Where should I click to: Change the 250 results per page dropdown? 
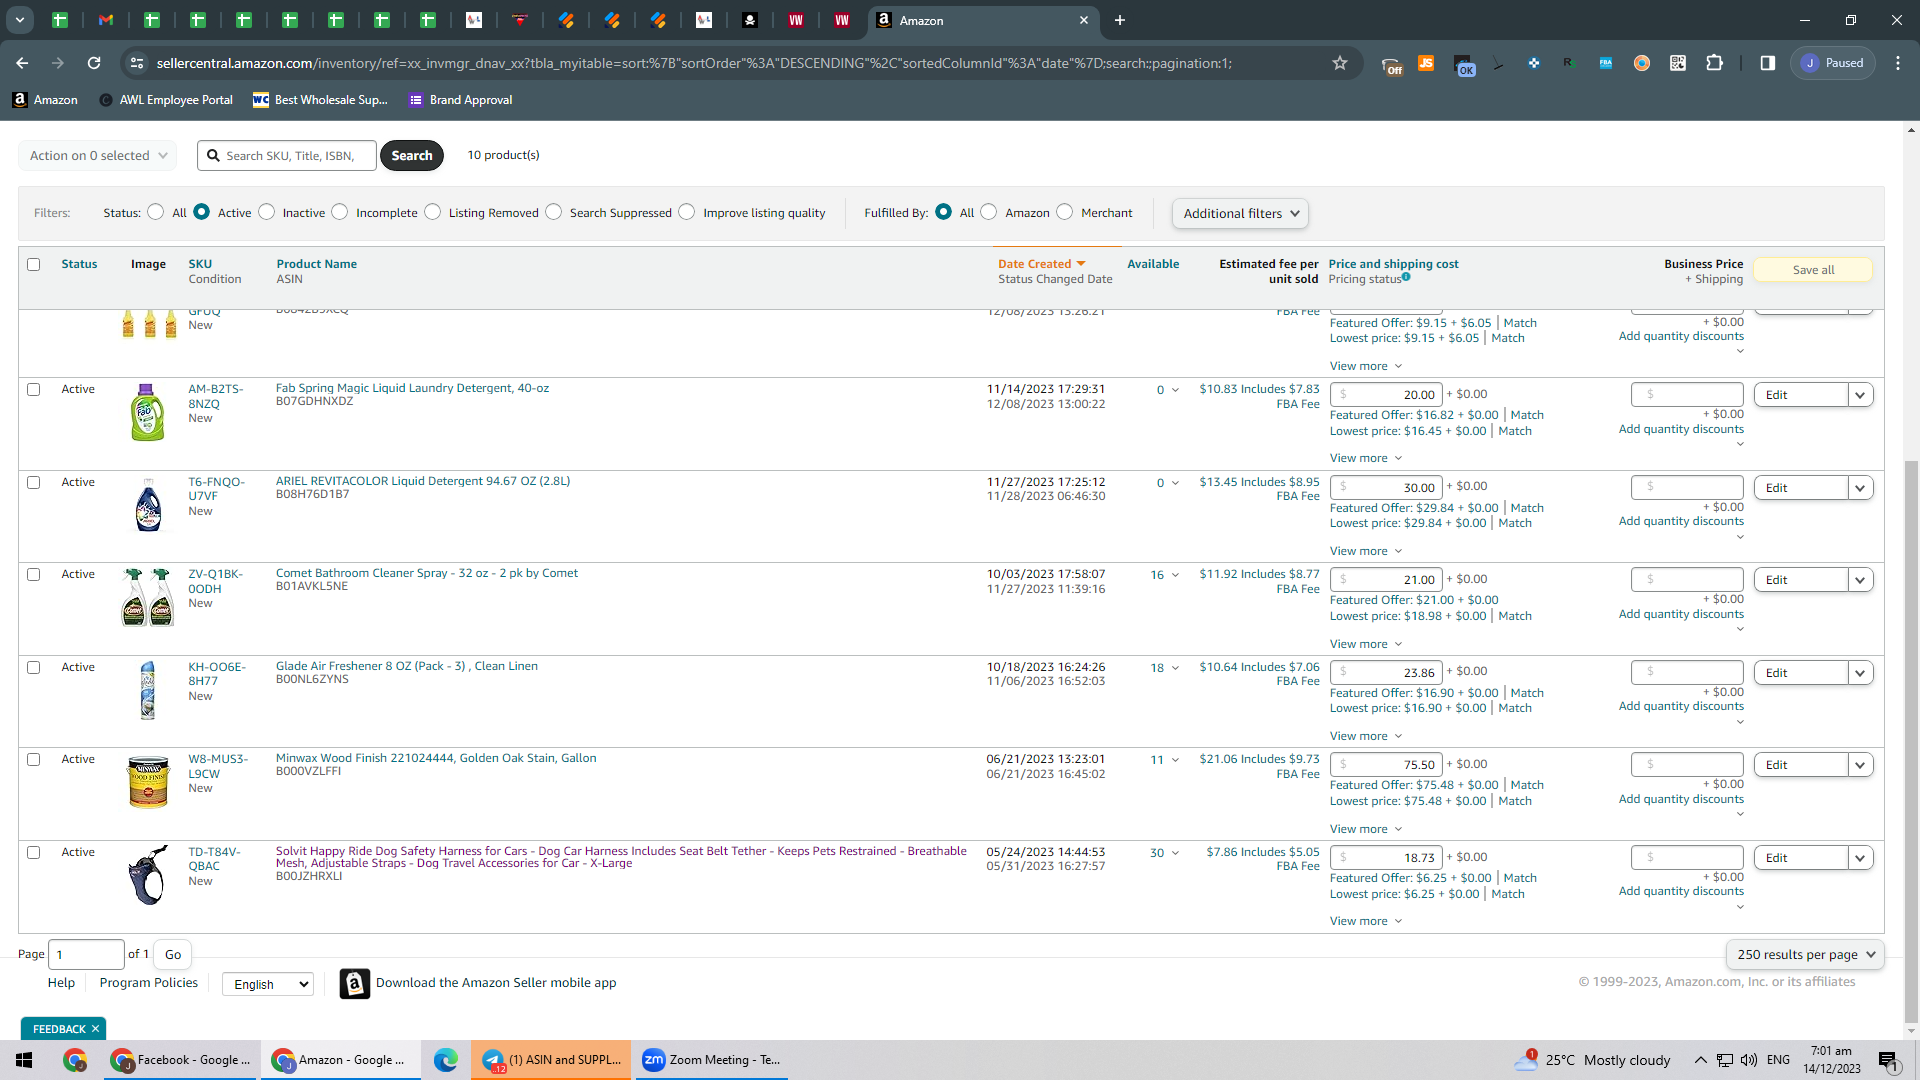click(1805, 954)
